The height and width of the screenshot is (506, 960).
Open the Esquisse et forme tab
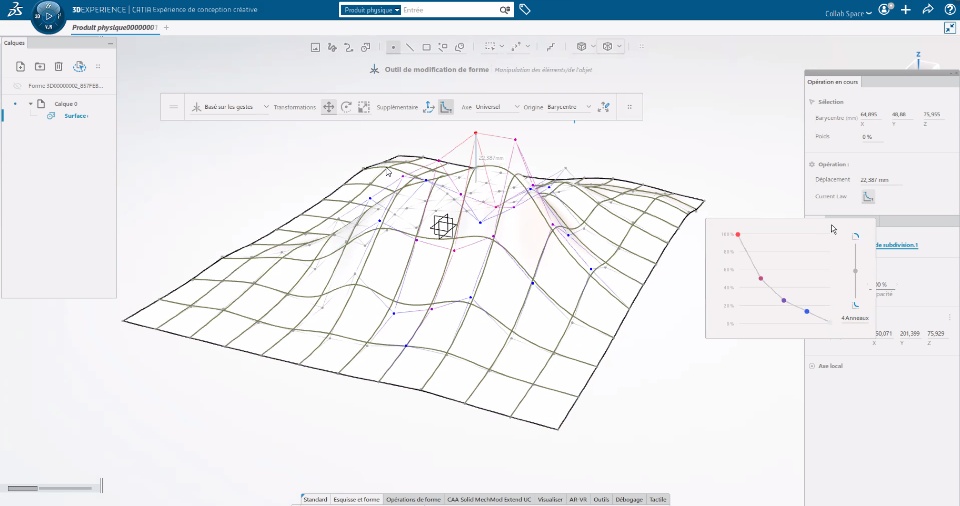[x=356, y=499]
